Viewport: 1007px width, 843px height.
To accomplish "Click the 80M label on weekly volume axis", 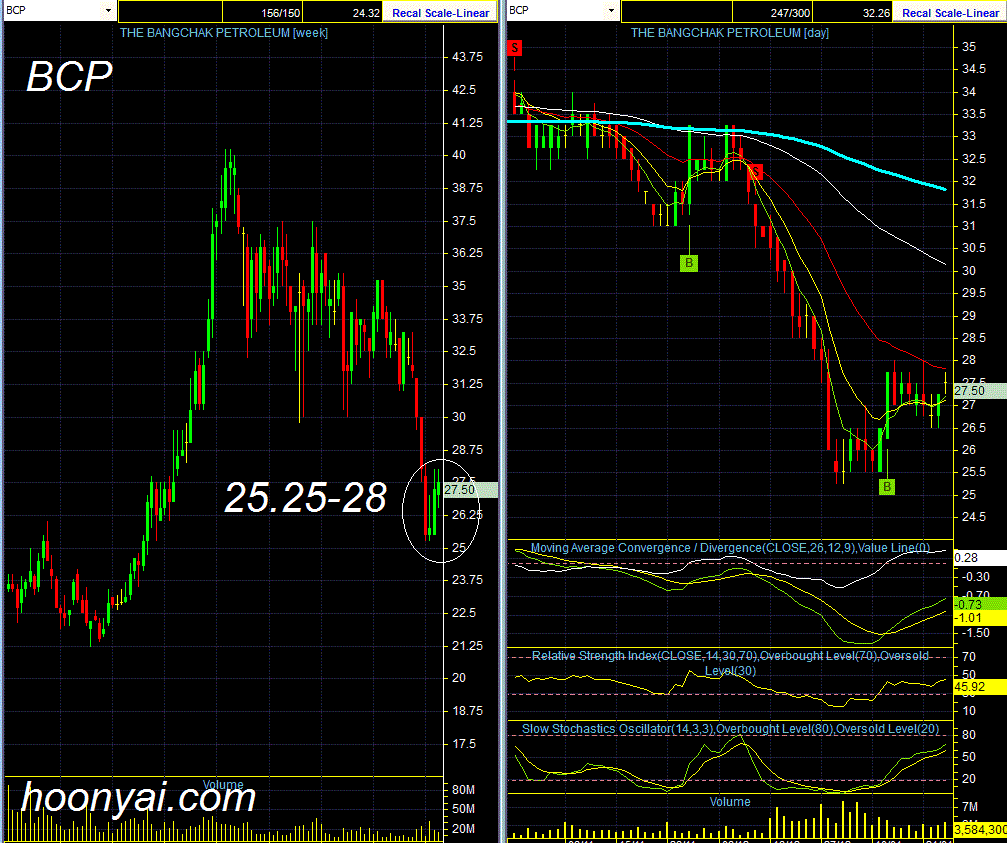I will tap(464, 789).
